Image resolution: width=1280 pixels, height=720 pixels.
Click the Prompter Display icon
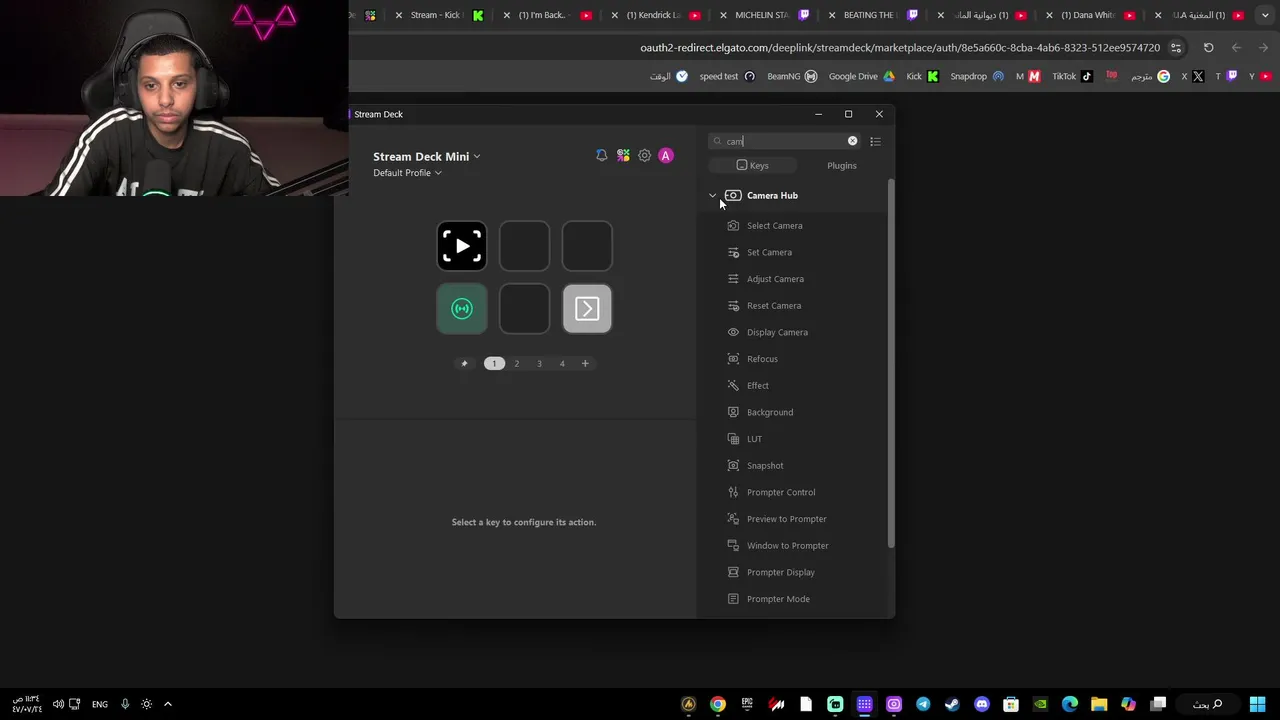[x=733, y=572]
